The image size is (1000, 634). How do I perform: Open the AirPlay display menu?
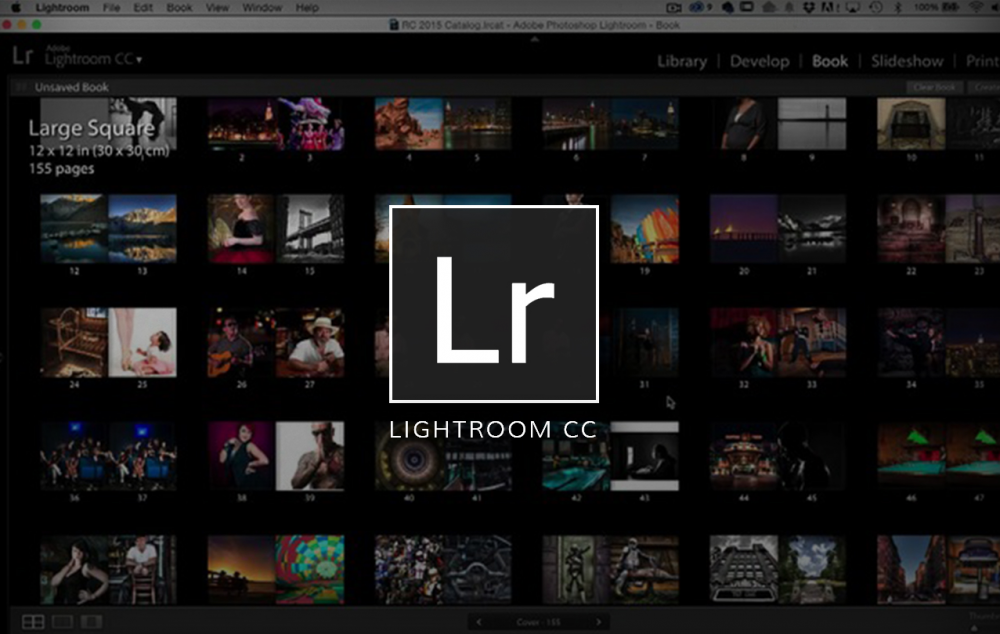(x=853, y=8)
